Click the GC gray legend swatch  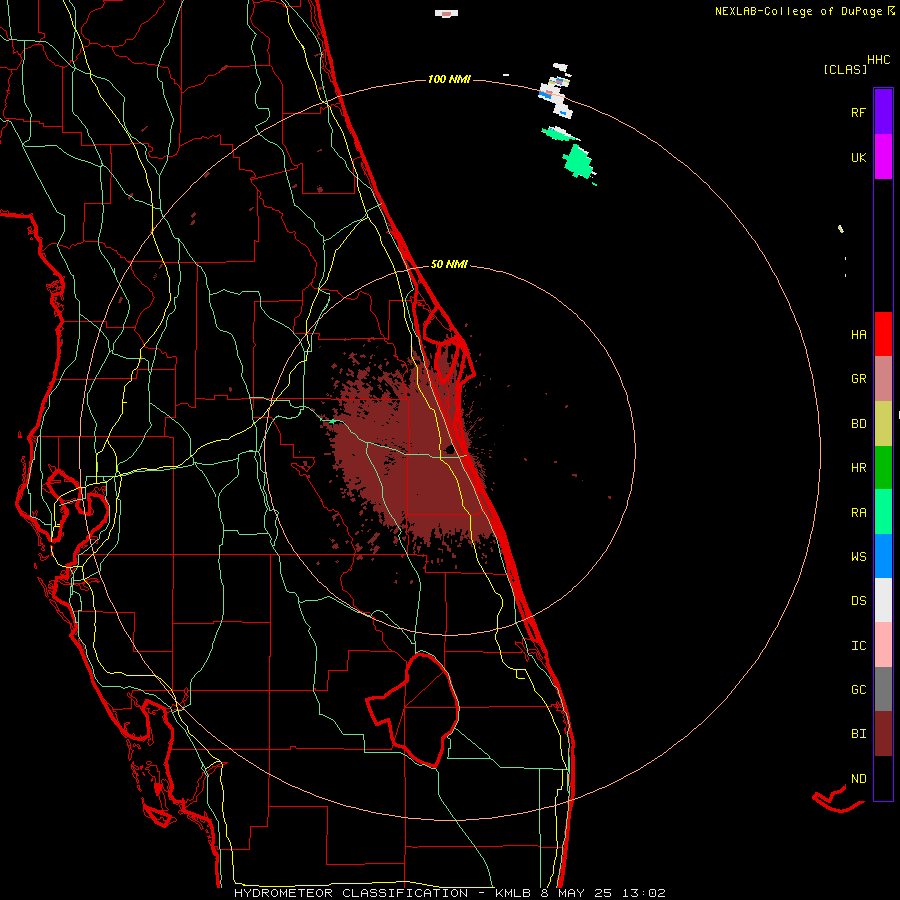point(883,689)
